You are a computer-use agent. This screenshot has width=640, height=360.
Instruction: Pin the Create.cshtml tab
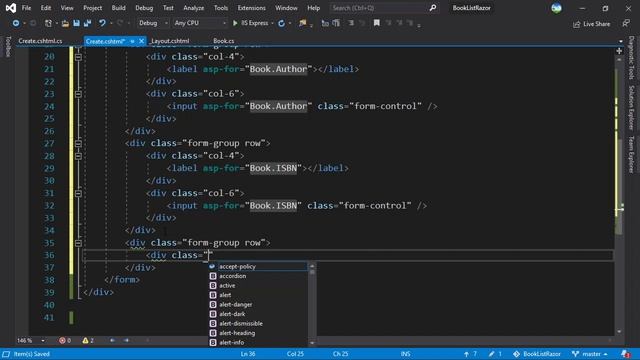pyautogui.click(x=132, y=41)
